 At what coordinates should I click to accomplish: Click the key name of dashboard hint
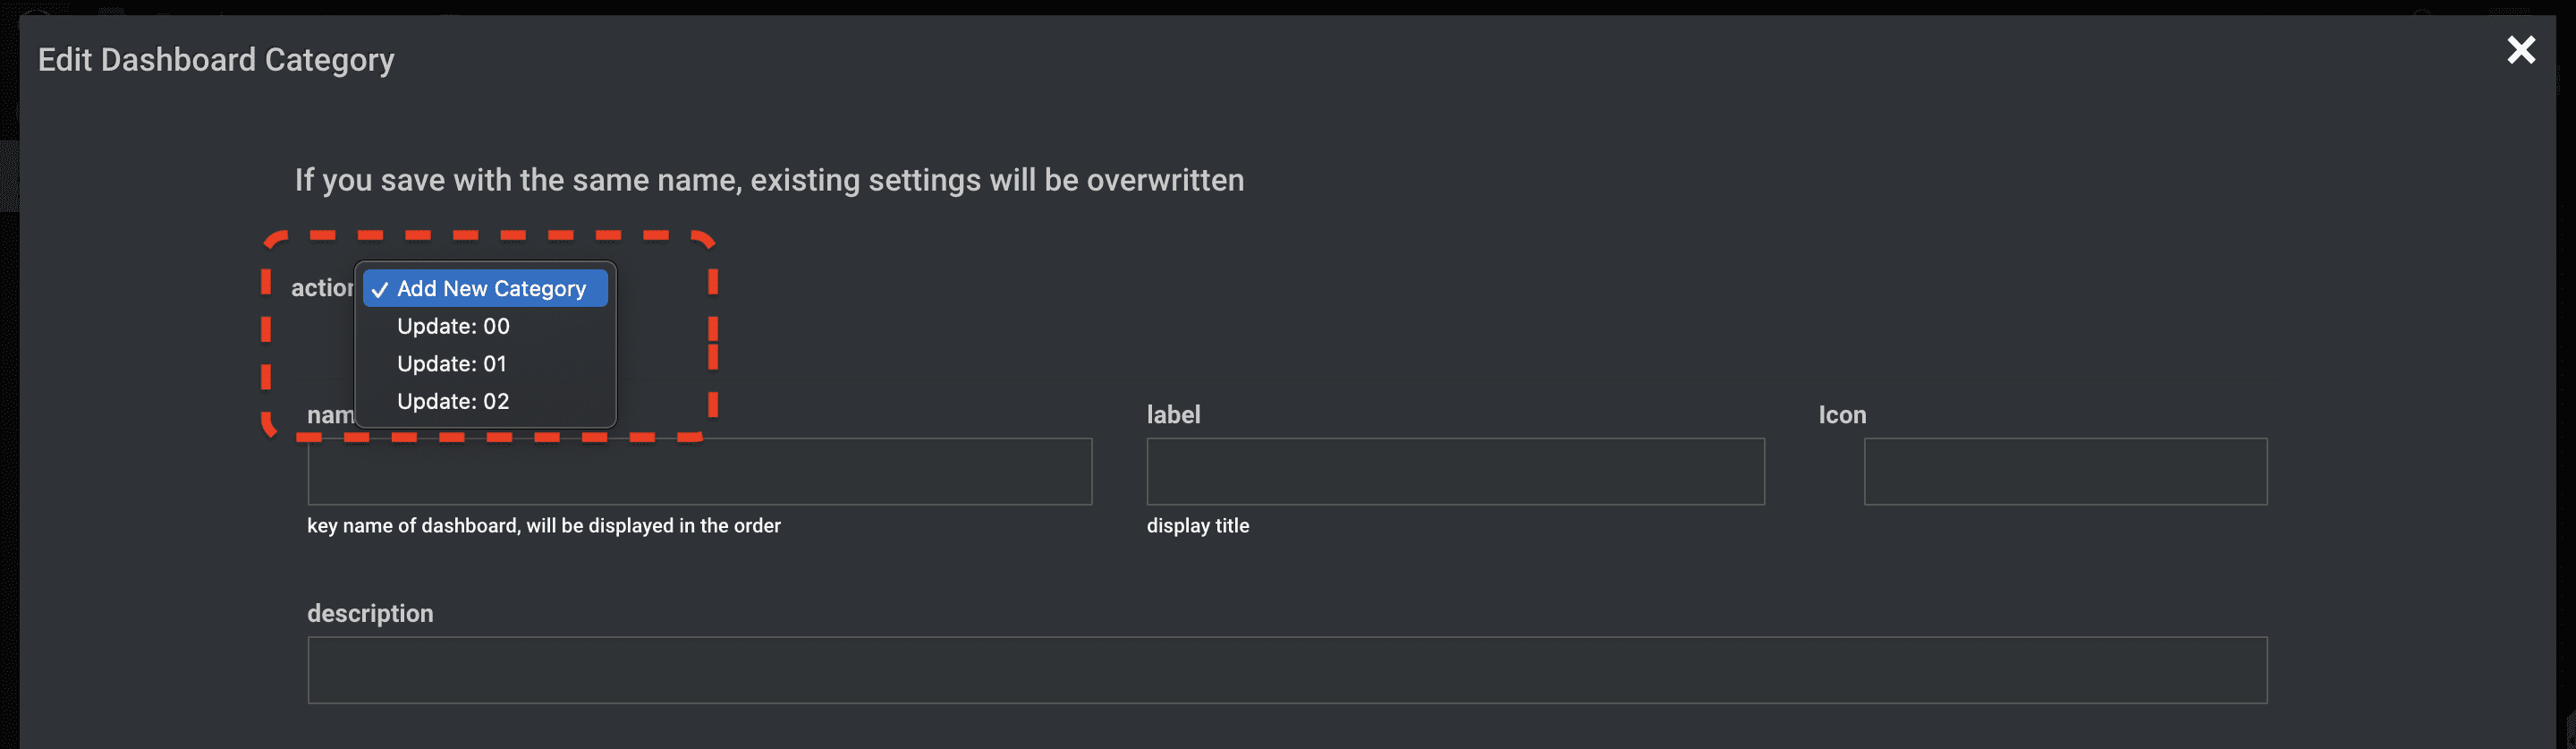544,525
